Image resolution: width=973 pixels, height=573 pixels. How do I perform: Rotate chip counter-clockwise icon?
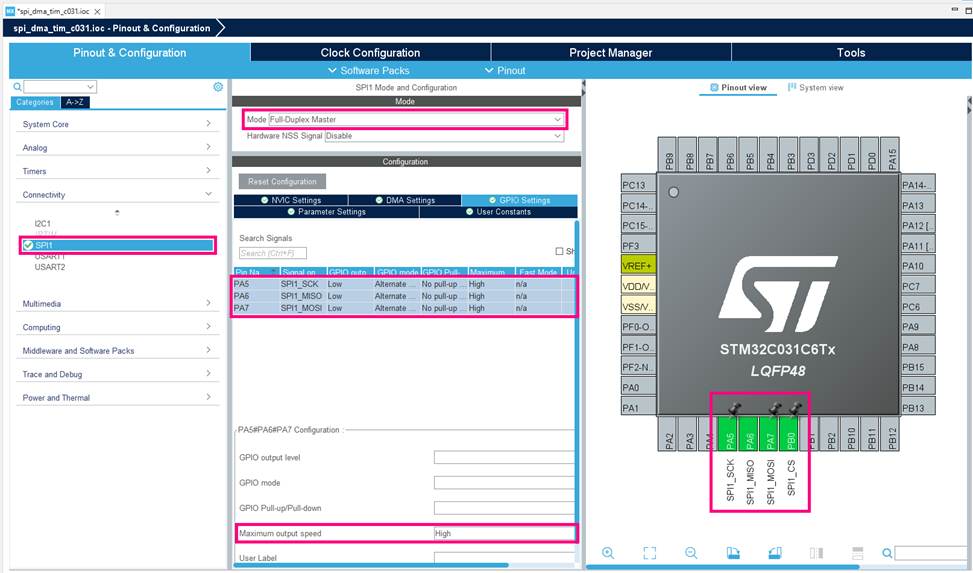click(x=774, y=553)
